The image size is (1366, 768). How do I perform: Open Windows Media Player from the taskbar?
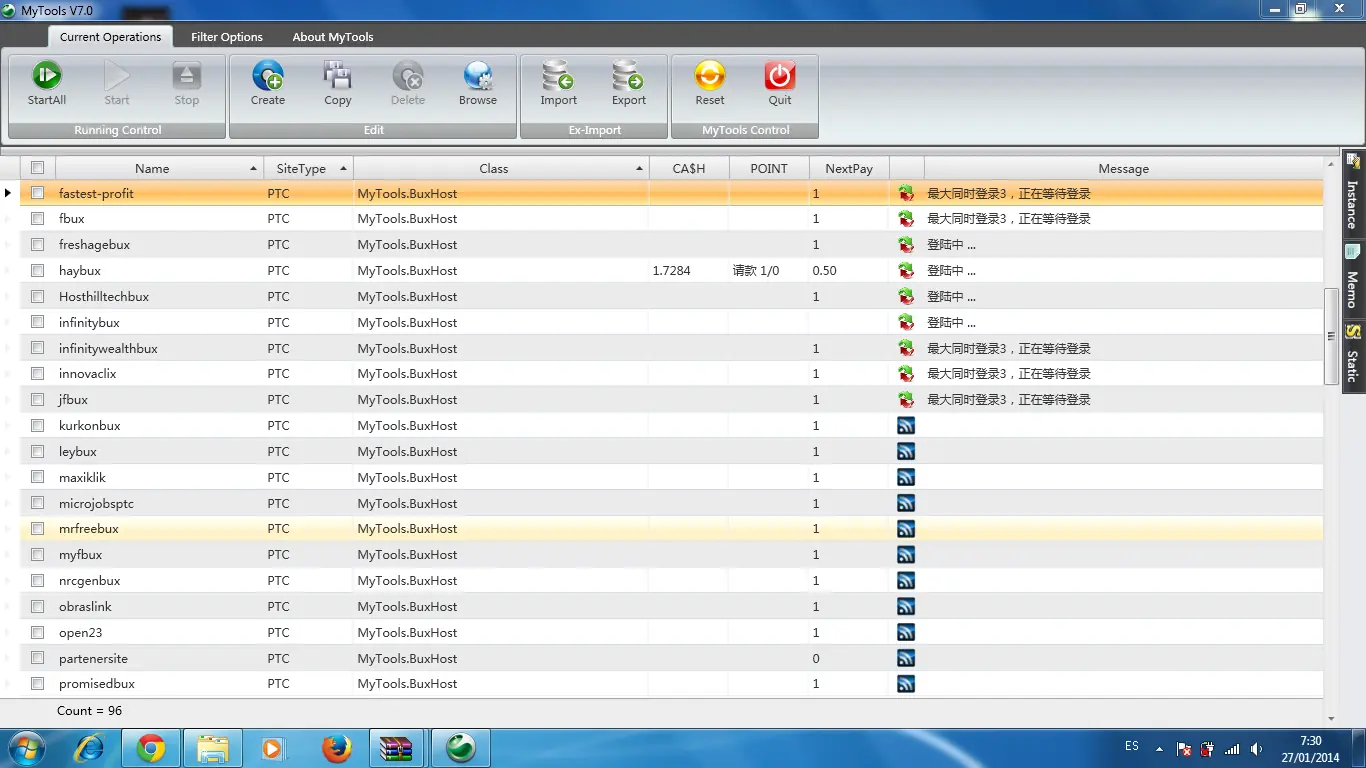click(x=274, y=748)
